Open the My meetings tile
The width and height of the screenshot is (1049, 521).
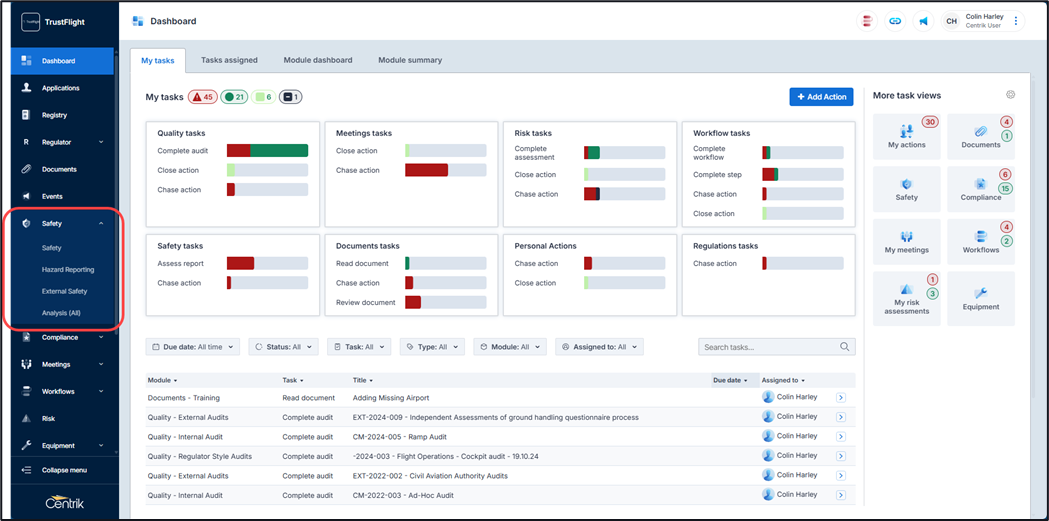click(906, 241)
